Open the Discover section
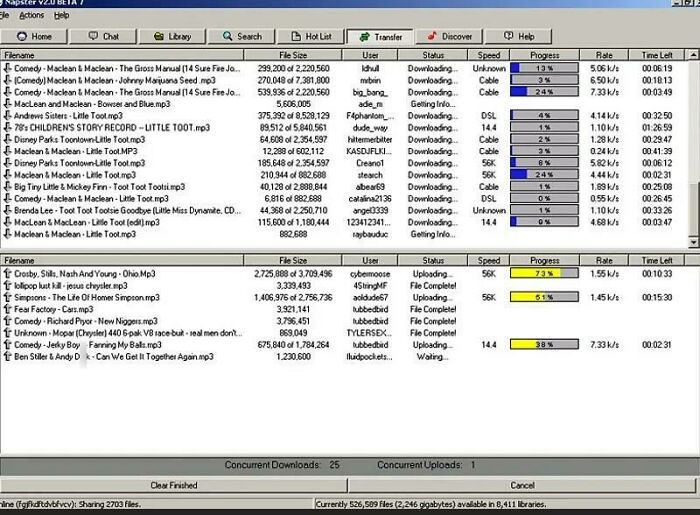This screenshot has width=700, height=515. click(x=449, y=36)
